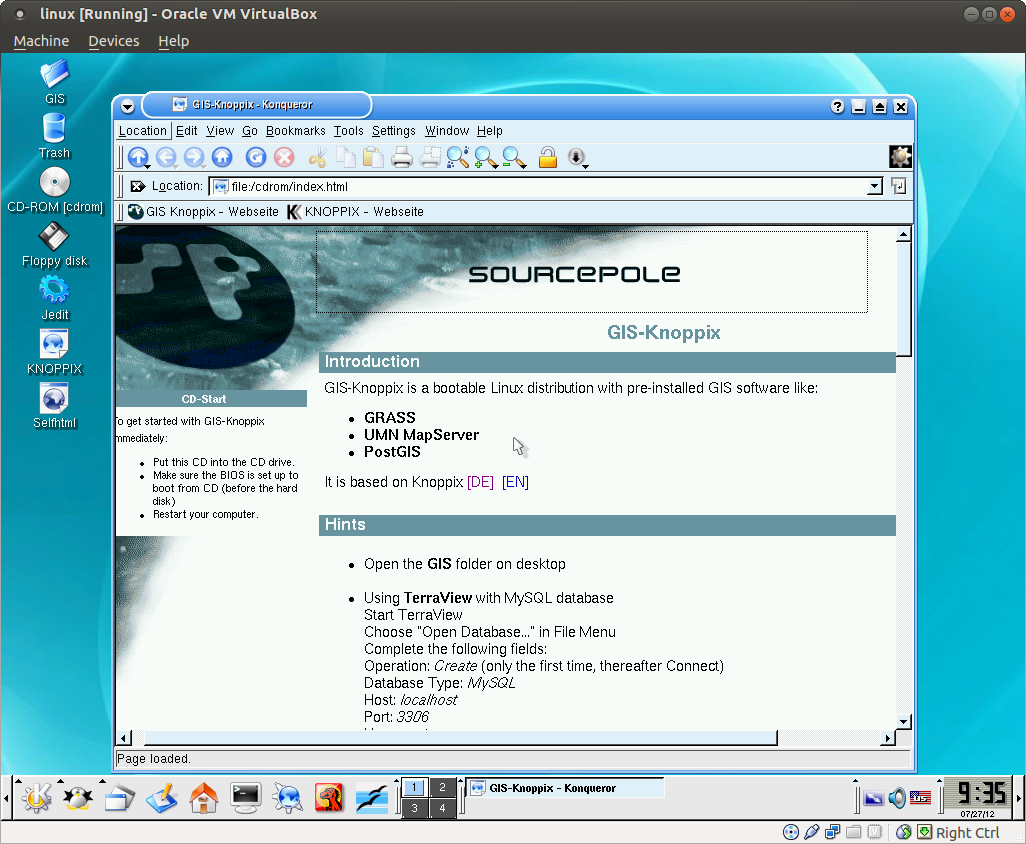The width and height of the screenshot is (1026, 844).
Task: Click the Go button beside location bar
Action: pyautogui.click(x=899, y=186)
